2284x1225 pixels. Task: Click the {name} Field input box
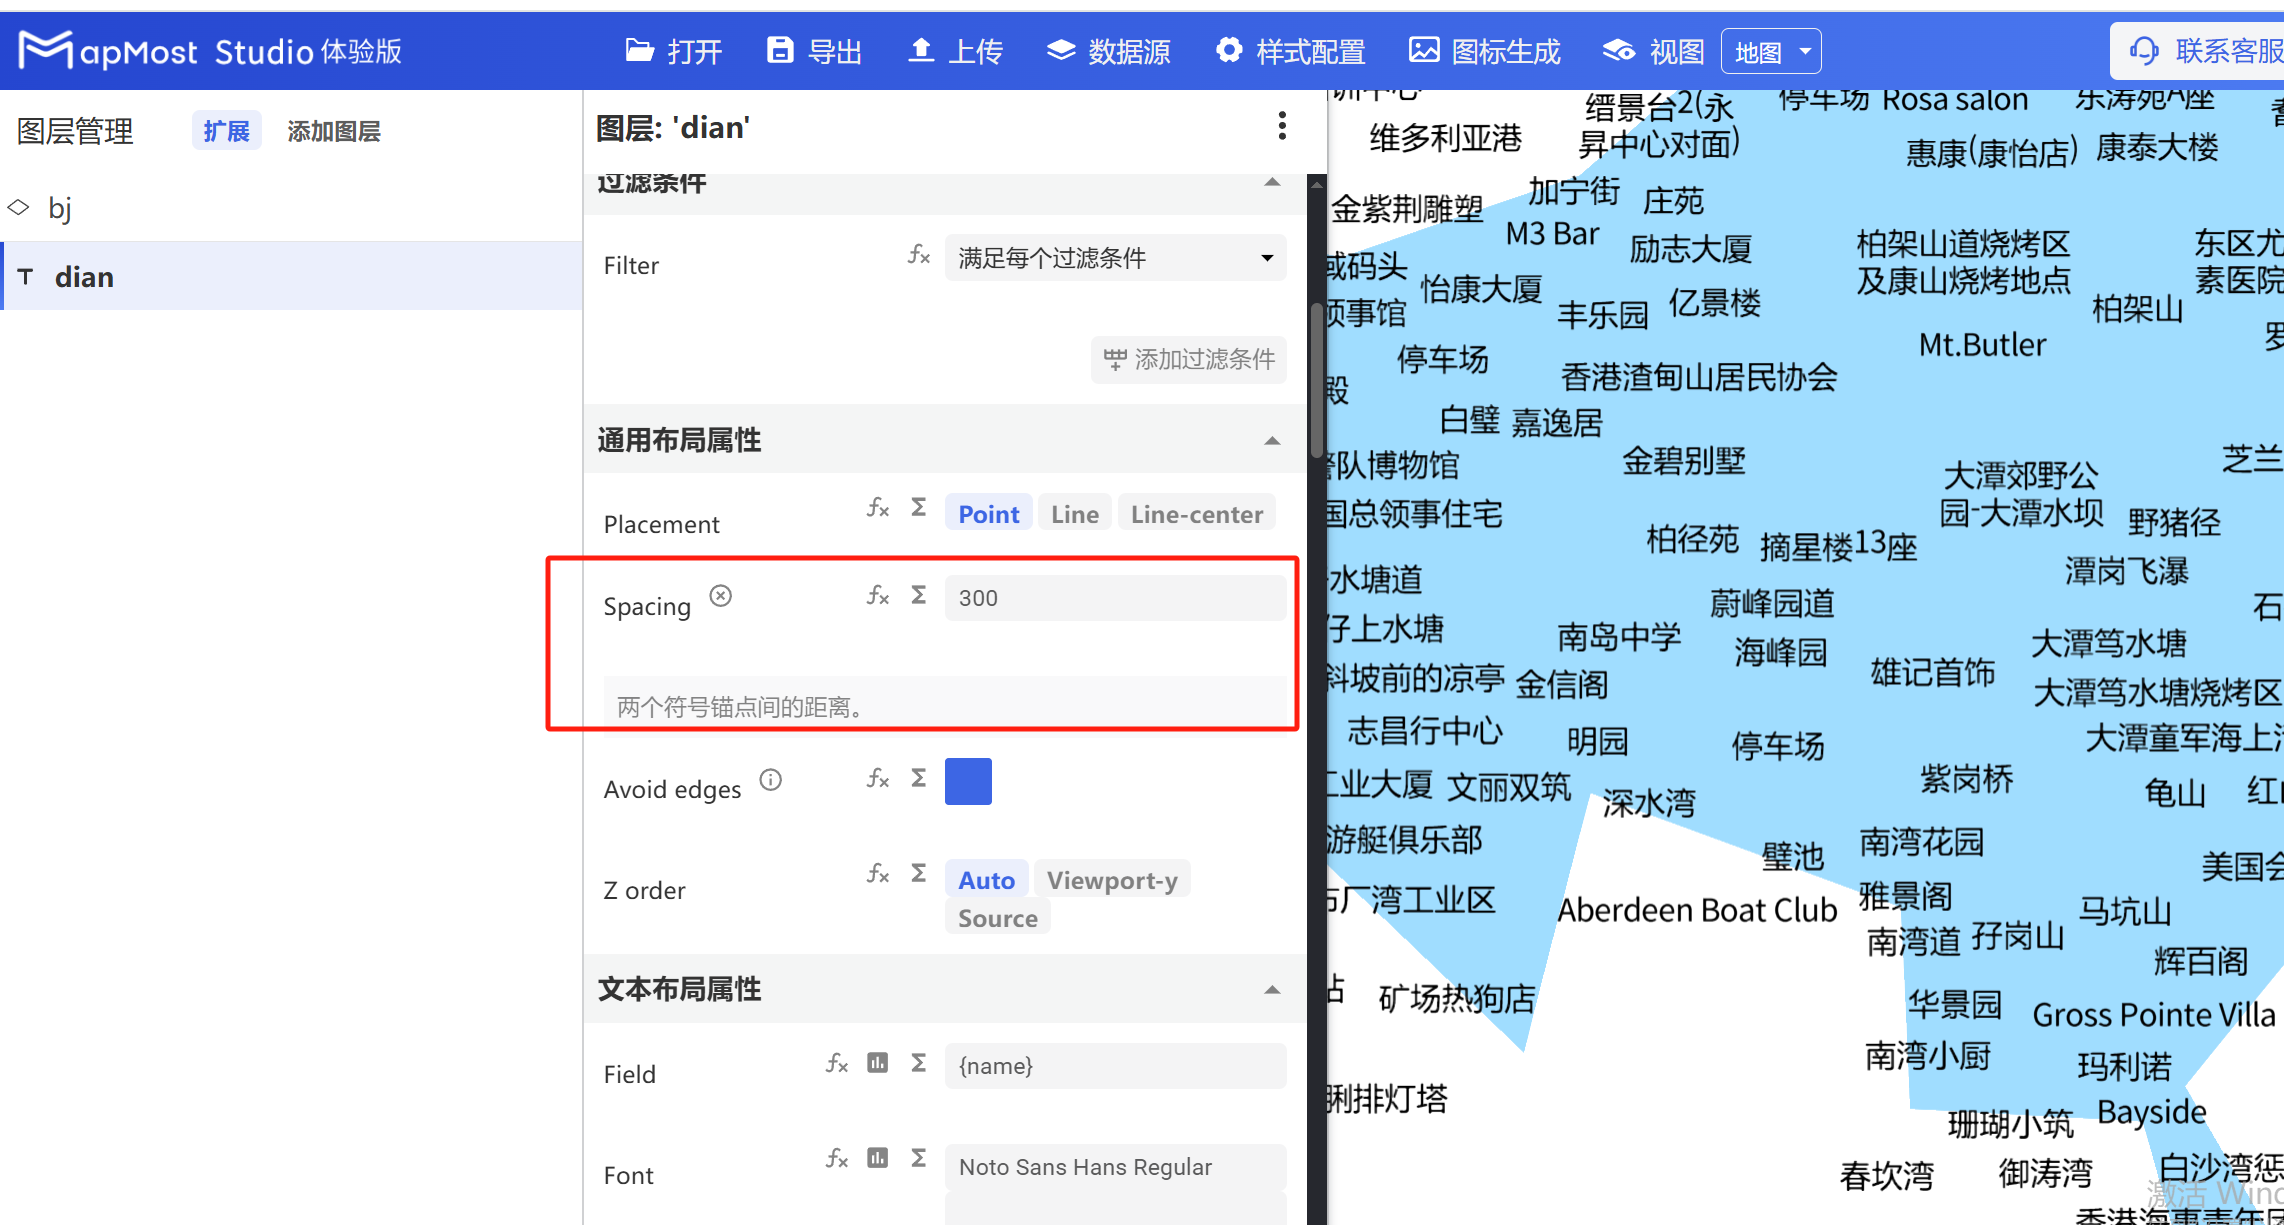click(x=1114, y=1066)
